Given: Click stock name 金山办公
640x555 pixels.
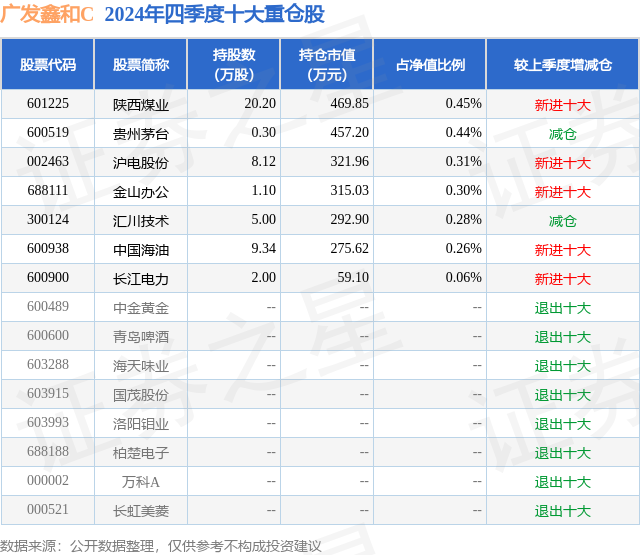Looking at the screenshot, I should coord(141,192).
